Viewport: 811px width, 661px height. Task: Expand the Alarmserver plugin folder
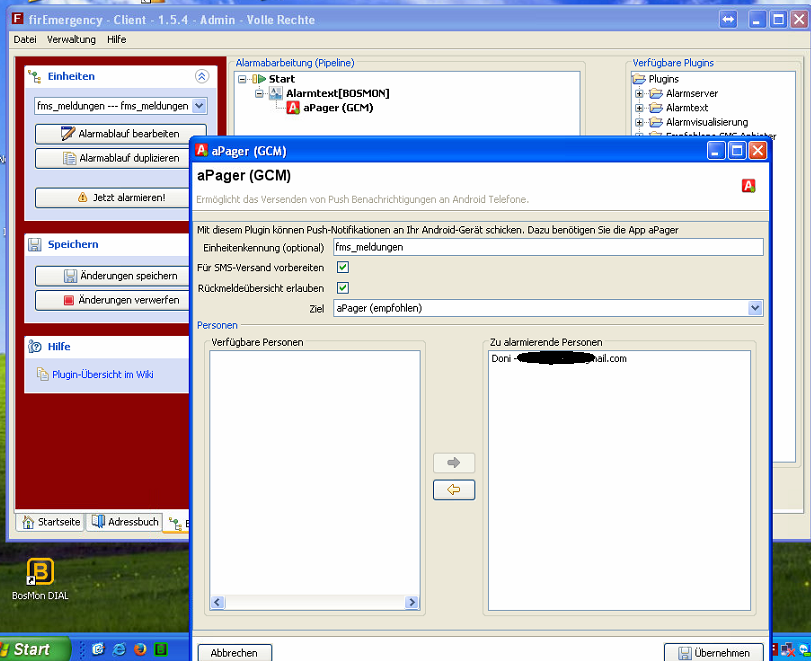pyautogui.click(x=639, y=94)
